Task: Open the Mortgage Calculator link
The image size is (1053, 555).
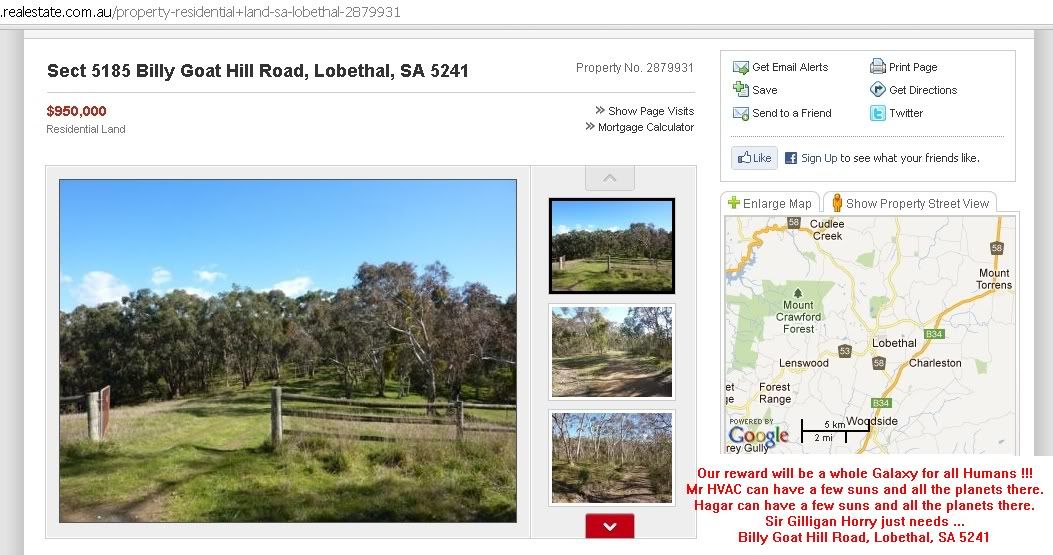Action: [639, 127]
